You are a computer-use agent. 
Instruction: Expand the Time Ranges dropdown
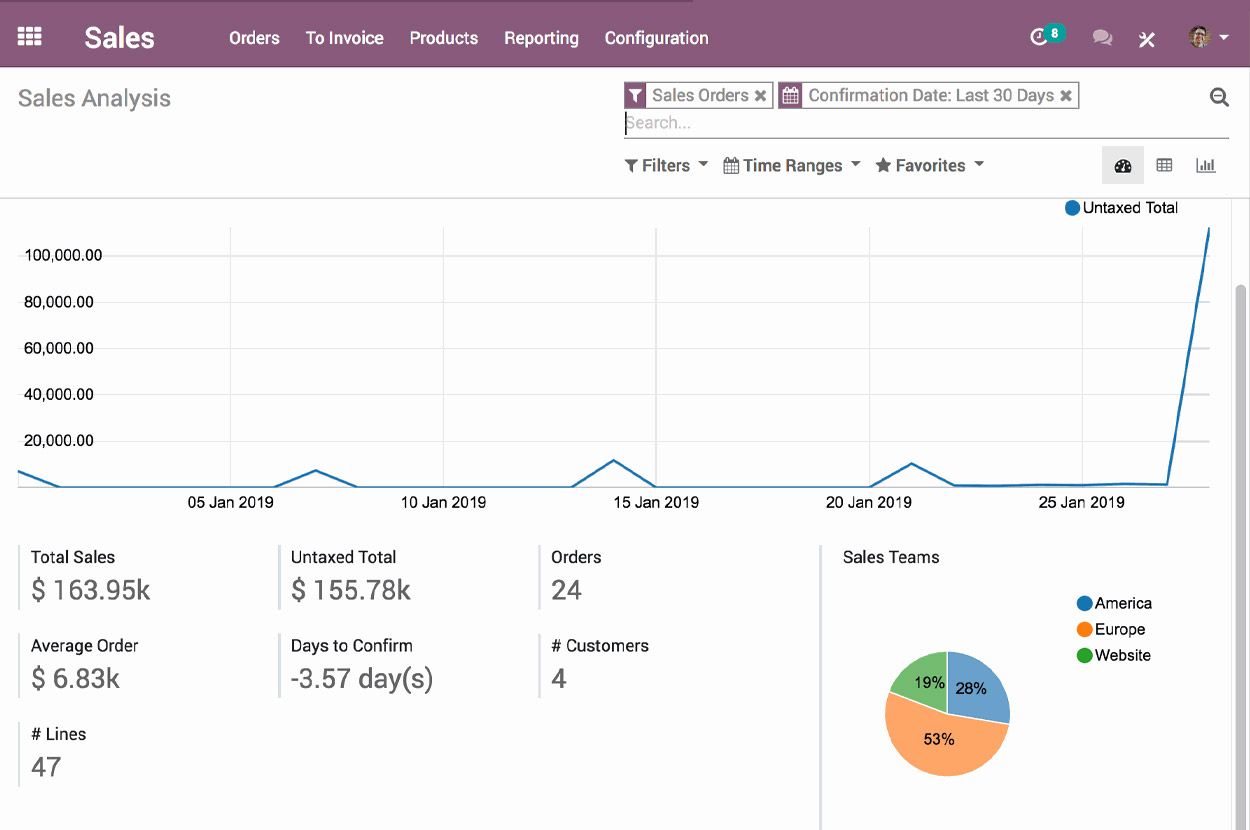[x=791, y=166]
